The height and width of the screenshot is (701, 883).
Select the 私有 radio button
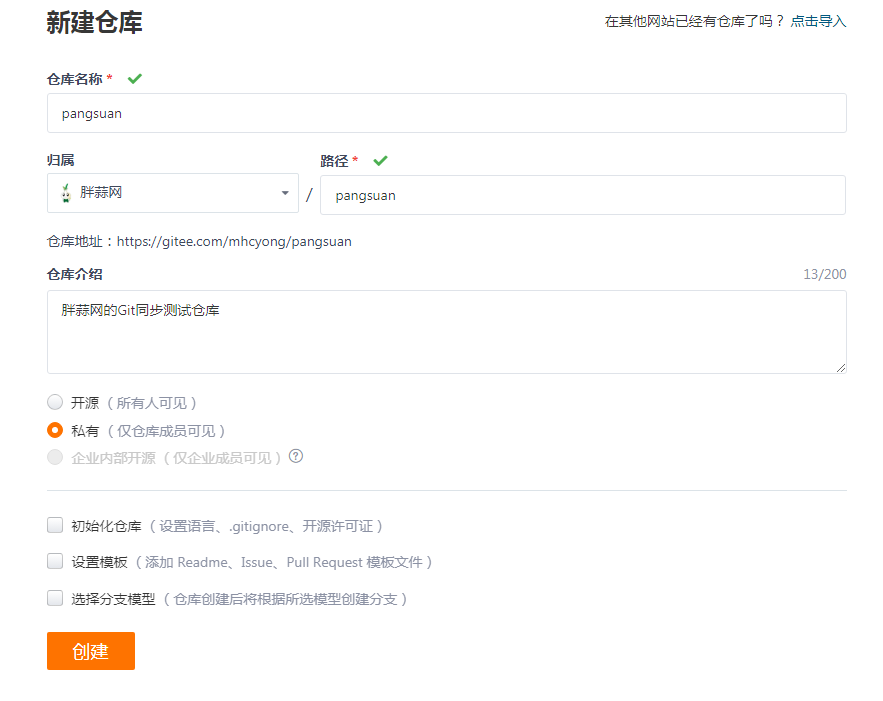[x=55, y=430]
